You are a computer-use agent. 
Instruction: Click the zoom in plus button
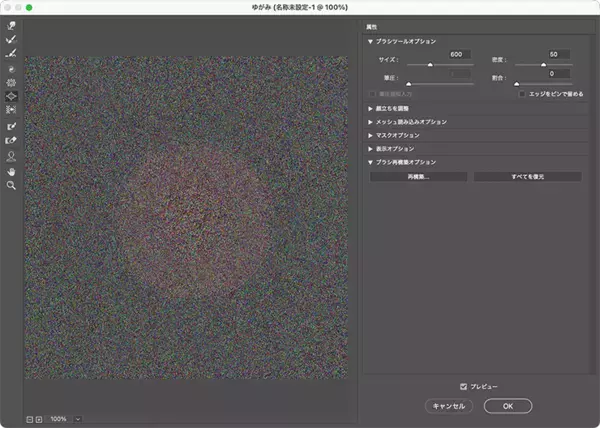pos(39,420)
